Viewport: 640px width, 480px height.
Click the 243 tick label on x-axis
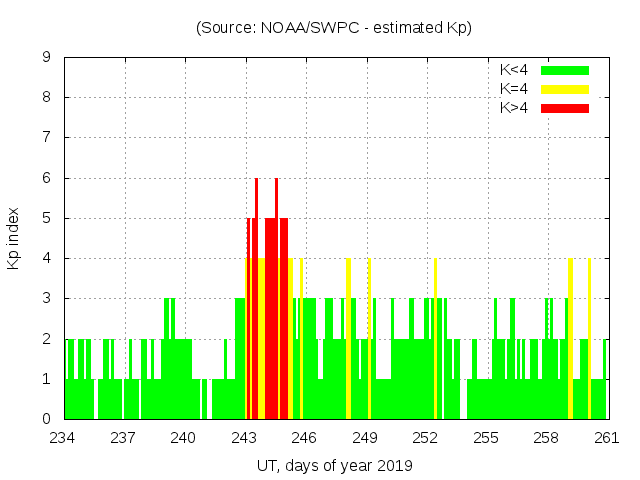click(x=244, y=438)
